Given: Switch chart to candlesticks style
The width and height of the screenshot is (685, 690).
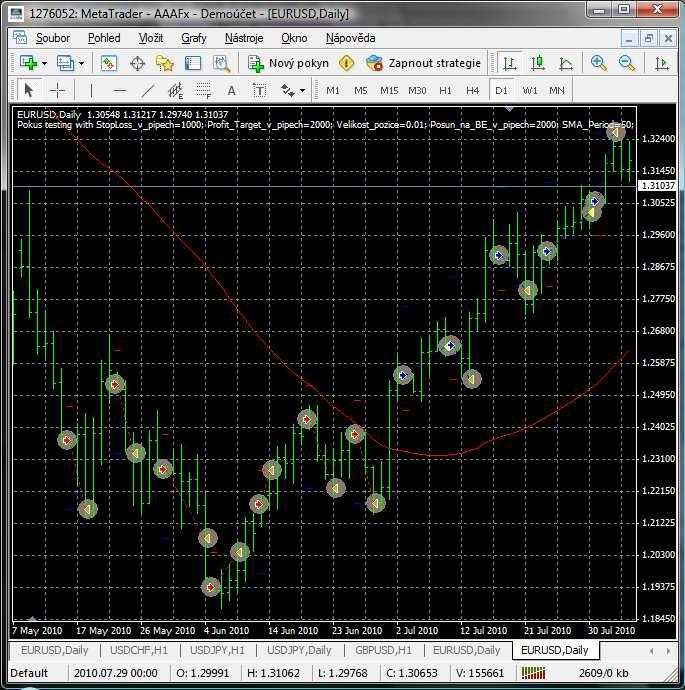Looking at the screenshot, I should [x=538, y=63].
